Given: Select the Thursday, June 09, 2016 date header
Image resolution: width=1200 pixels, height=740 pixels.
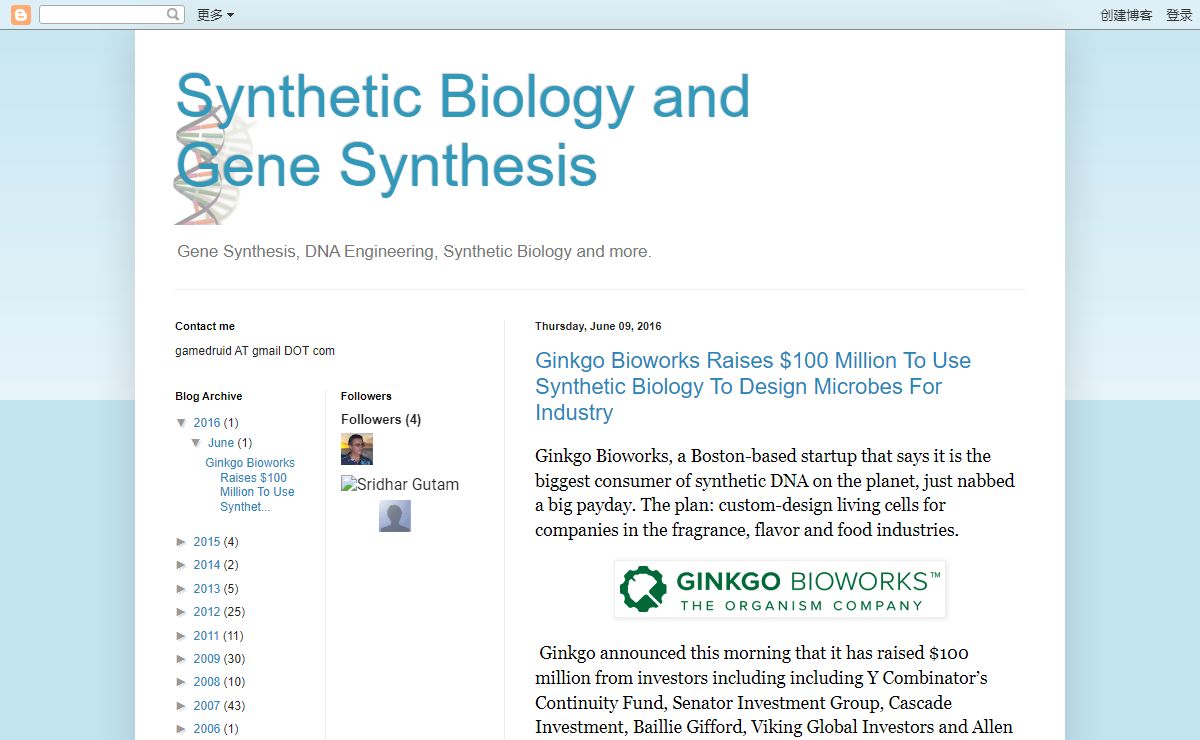Looking at the screenshot, I should tap(598, 326).
